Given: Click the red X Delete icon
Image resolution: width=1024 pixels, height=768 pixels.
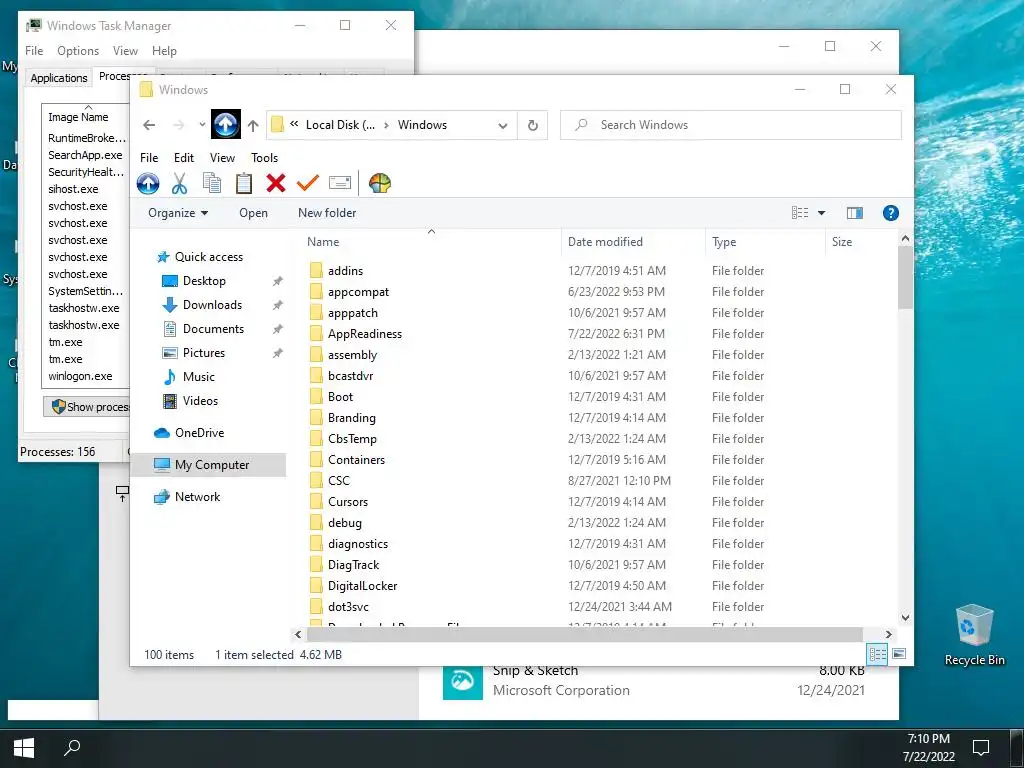Looking at the screenshot, I should (x=276, y=184).
